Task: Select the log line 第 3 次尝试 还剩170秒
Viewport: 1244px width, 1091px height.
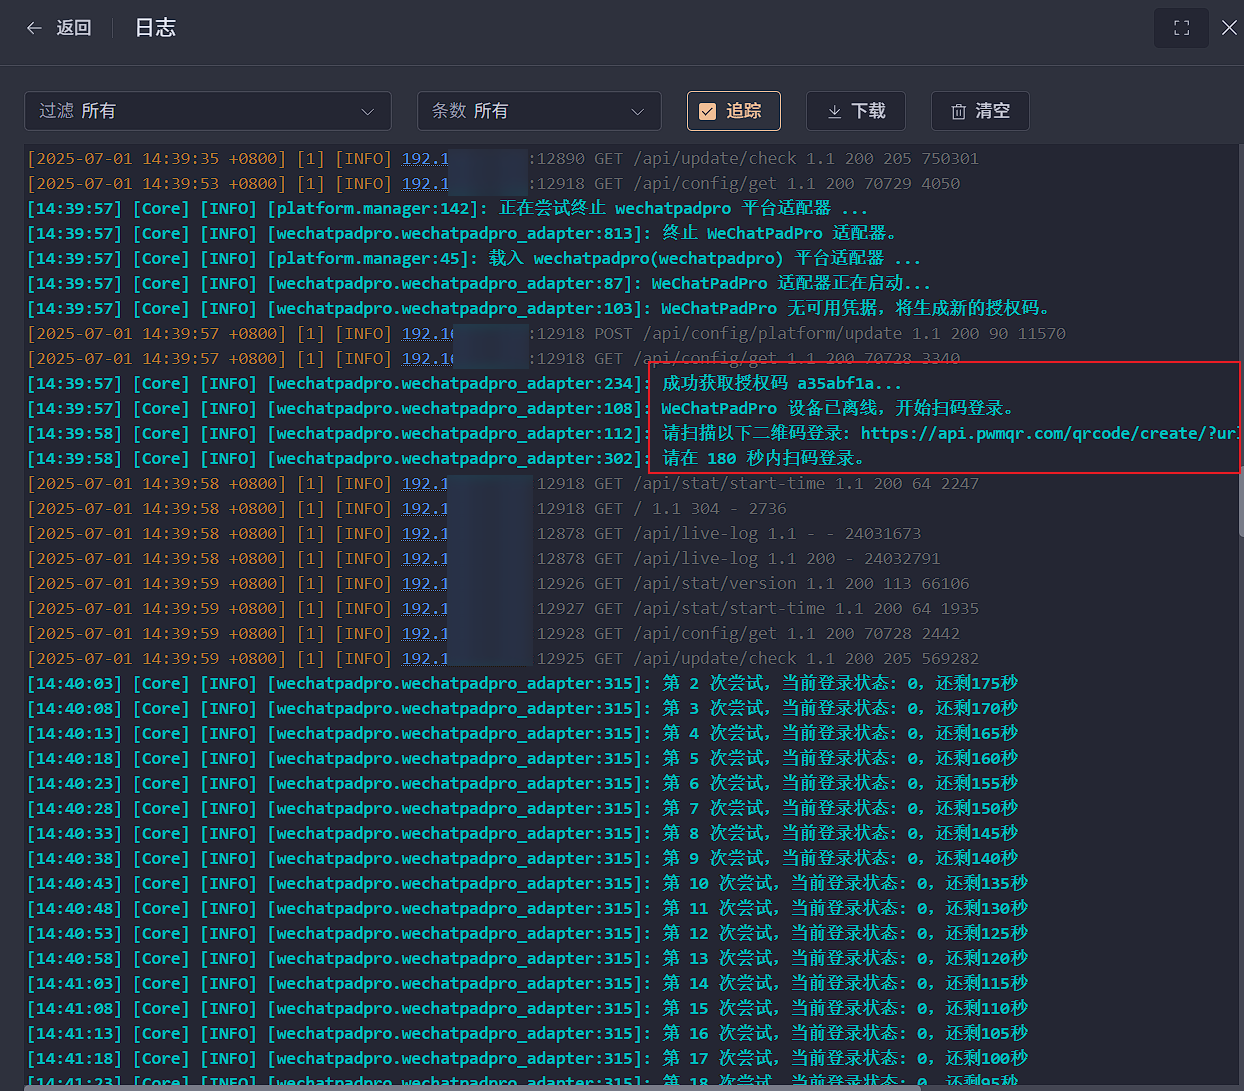Action: tap(522, 709)
